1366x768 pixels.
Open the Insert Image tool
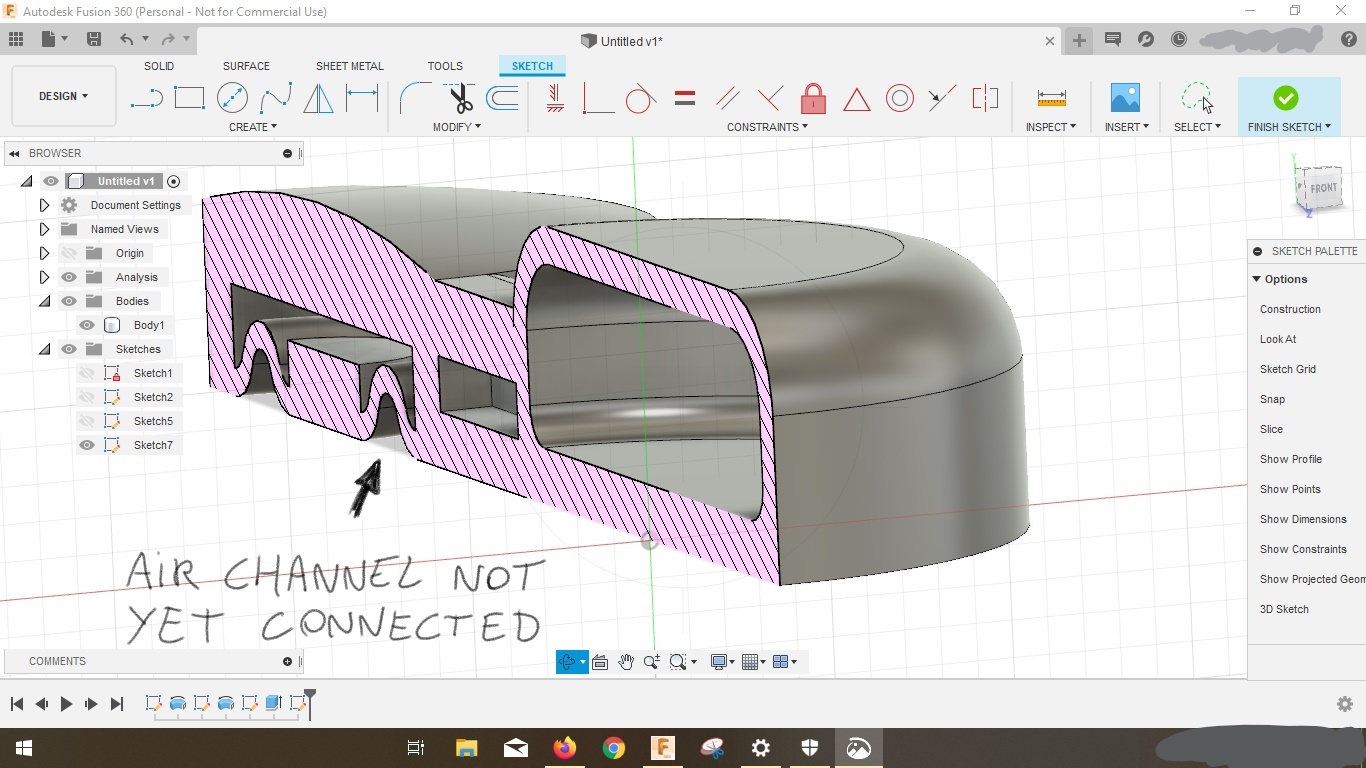tap(1125, 98)
